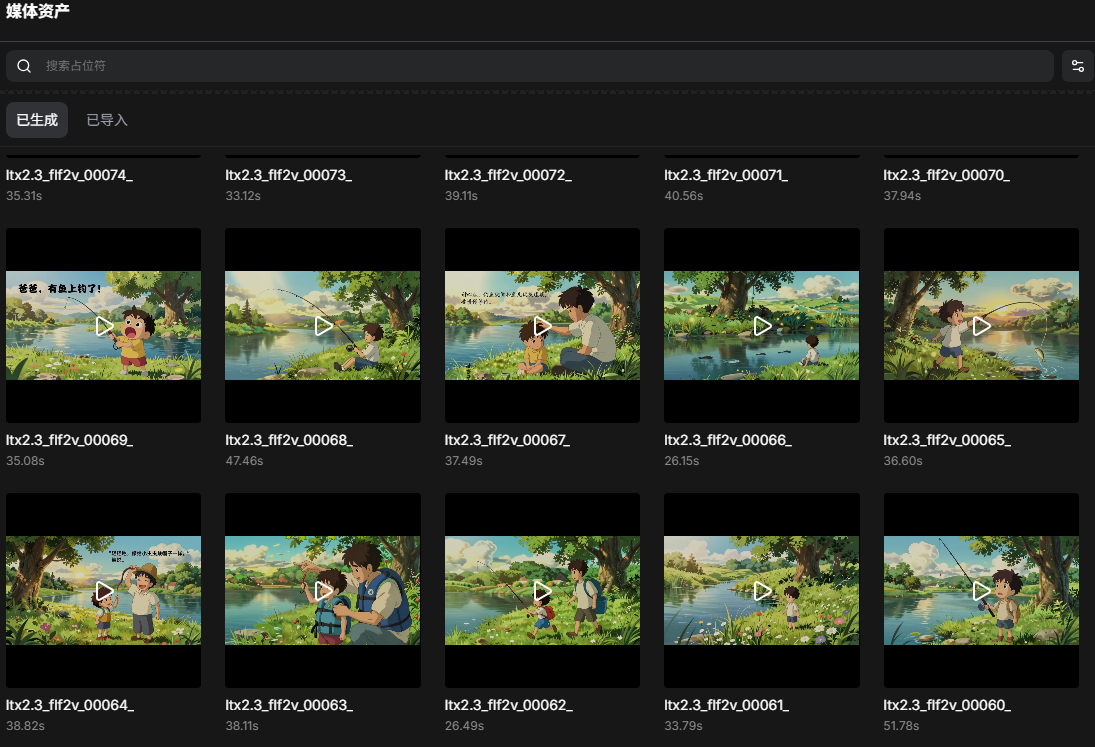
Task: Play the ltx2.3_flf2v_00061_ video
Action: click(762, 591)
